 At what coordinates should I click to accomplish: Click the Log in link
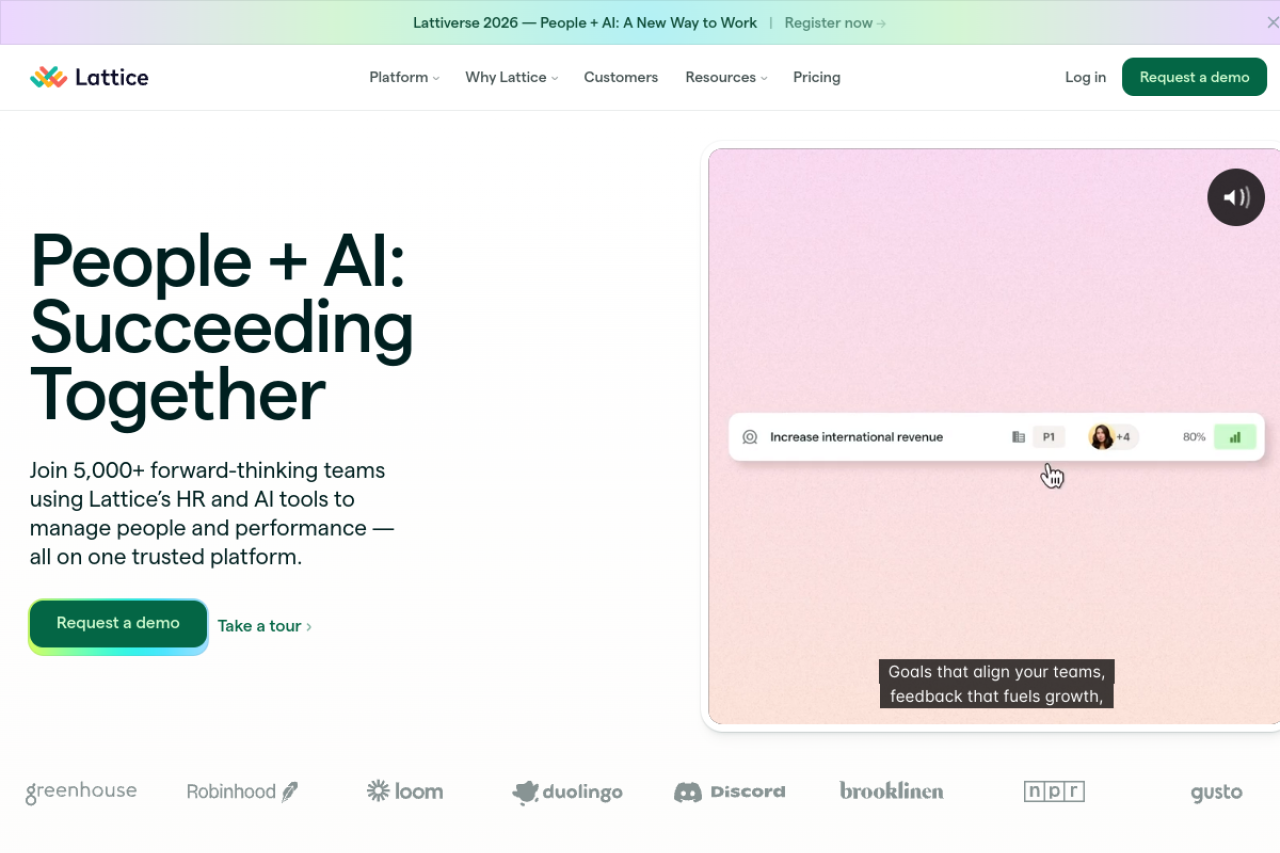click(x=1085, y=77)
